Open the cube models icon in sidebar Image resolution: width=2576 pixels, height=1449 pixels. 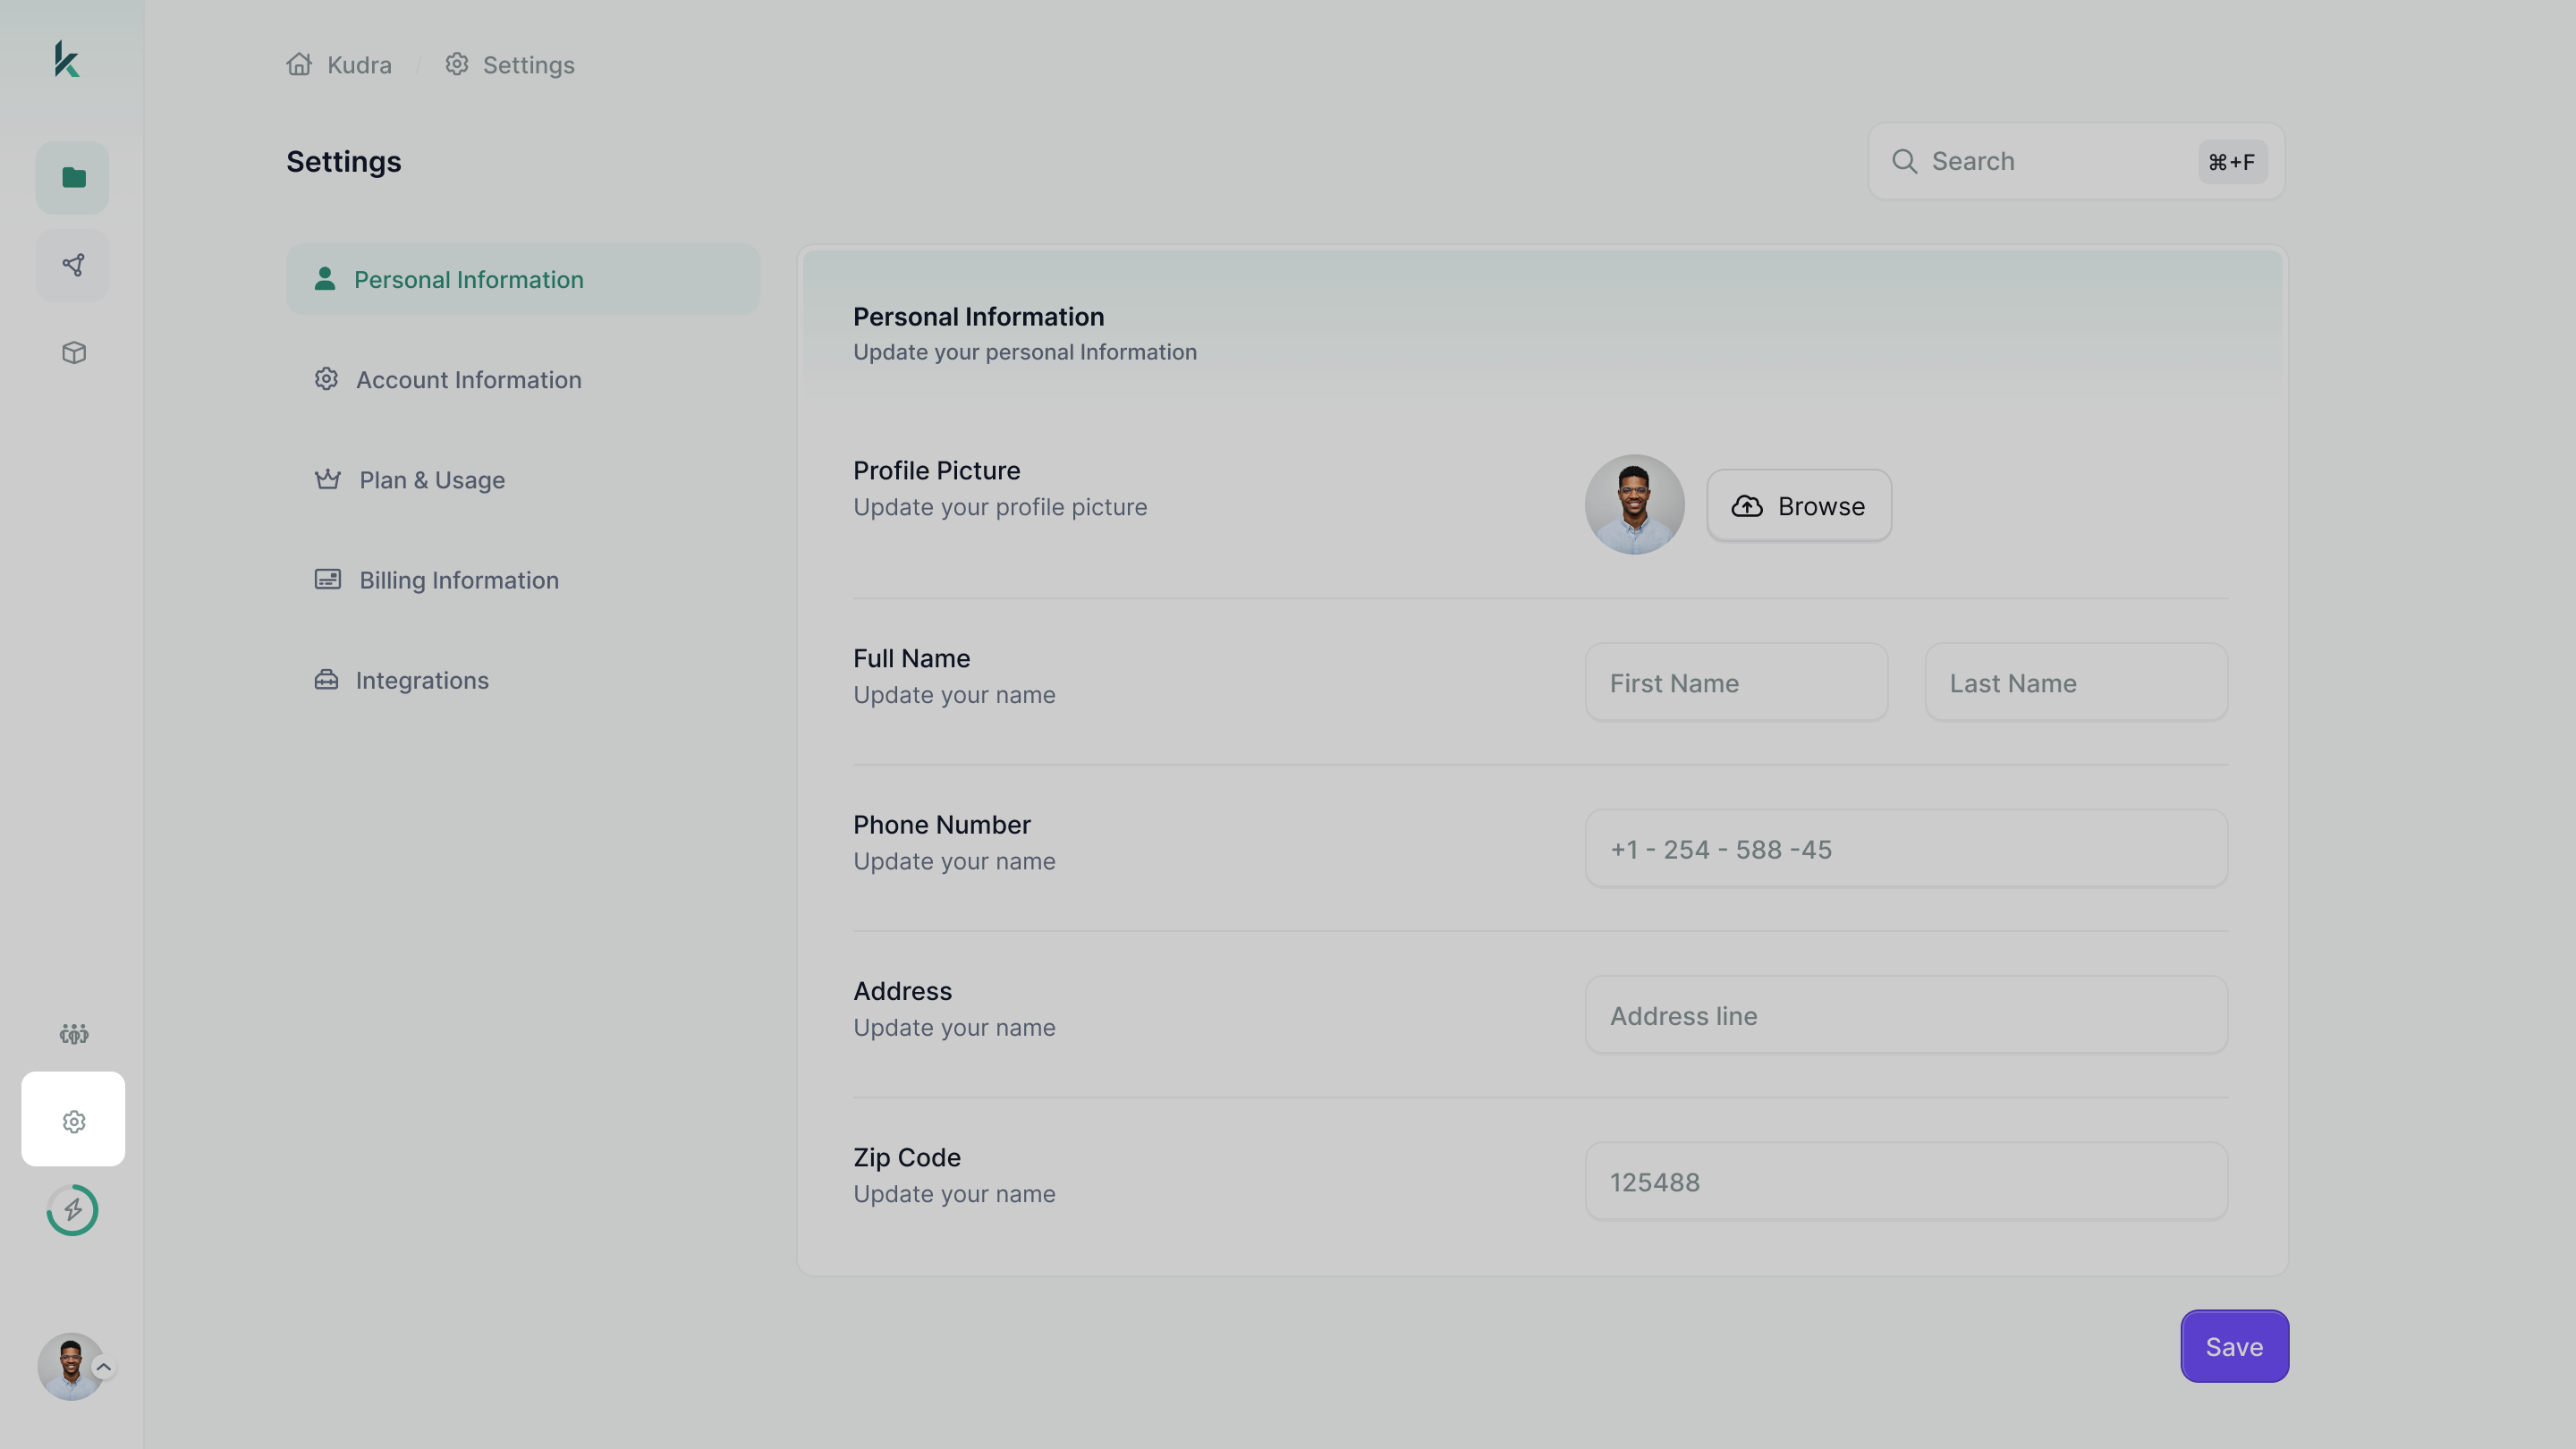tap(73, 353)
